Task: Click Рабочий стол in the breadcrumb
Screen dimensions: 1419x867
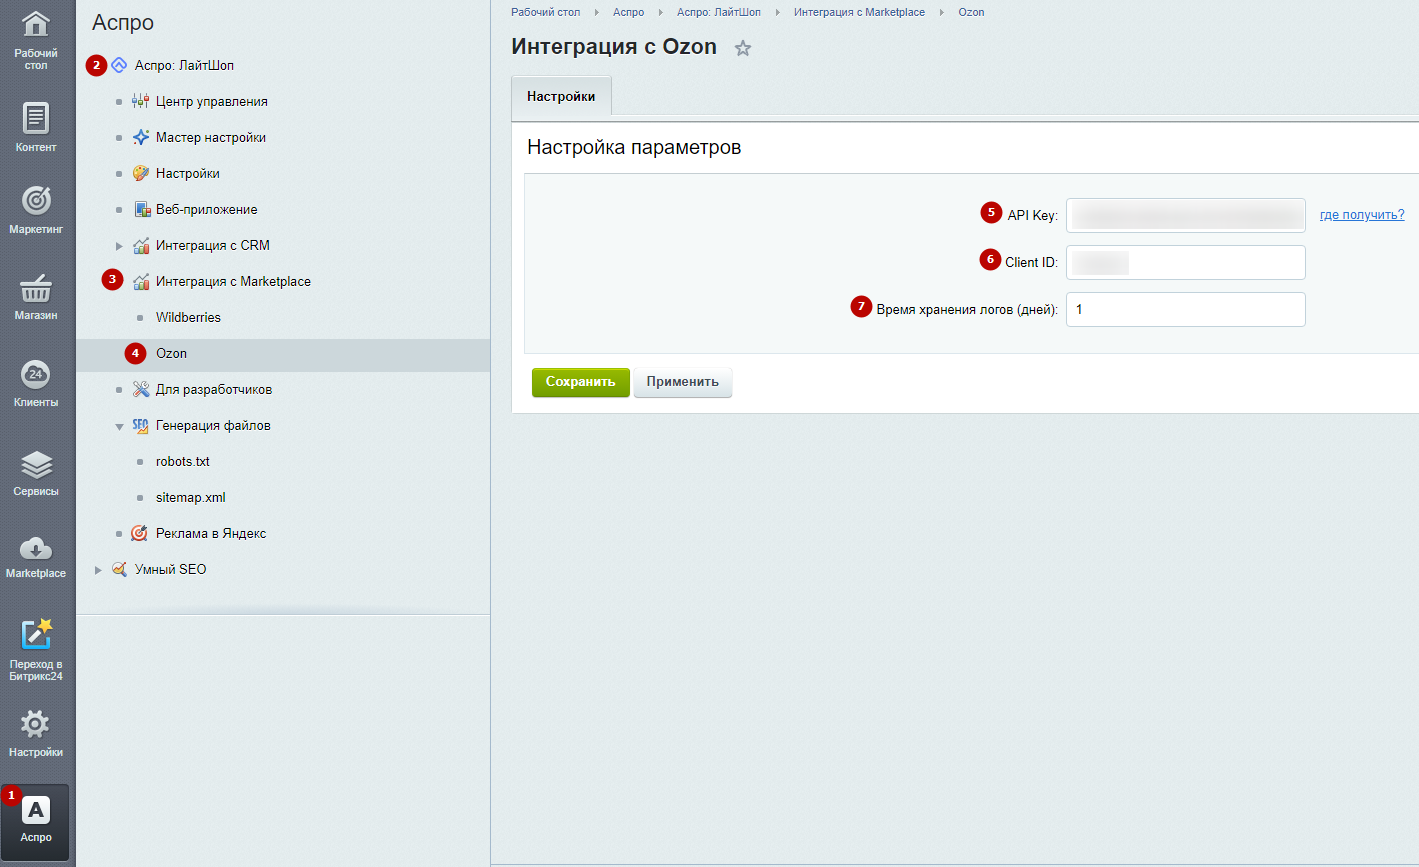Action: (545, 12)
